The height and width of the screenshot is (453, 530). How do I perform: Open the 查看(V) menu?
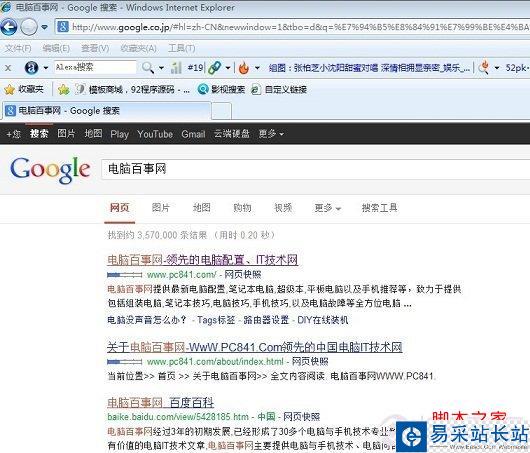95,48
